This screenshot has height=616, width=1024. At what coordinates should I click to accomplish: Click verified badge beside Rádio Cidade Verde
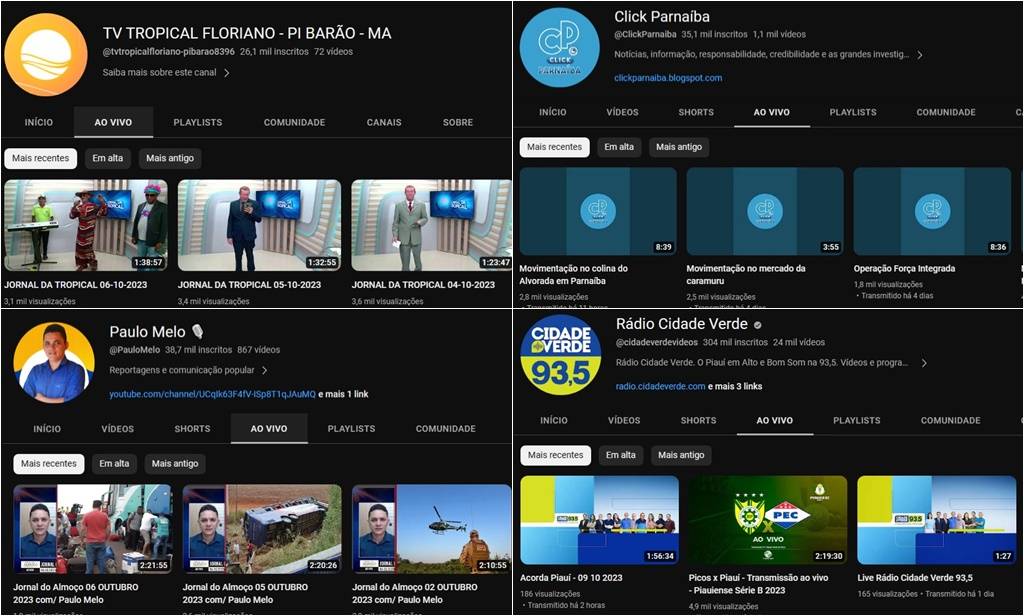tap(758, 325)
